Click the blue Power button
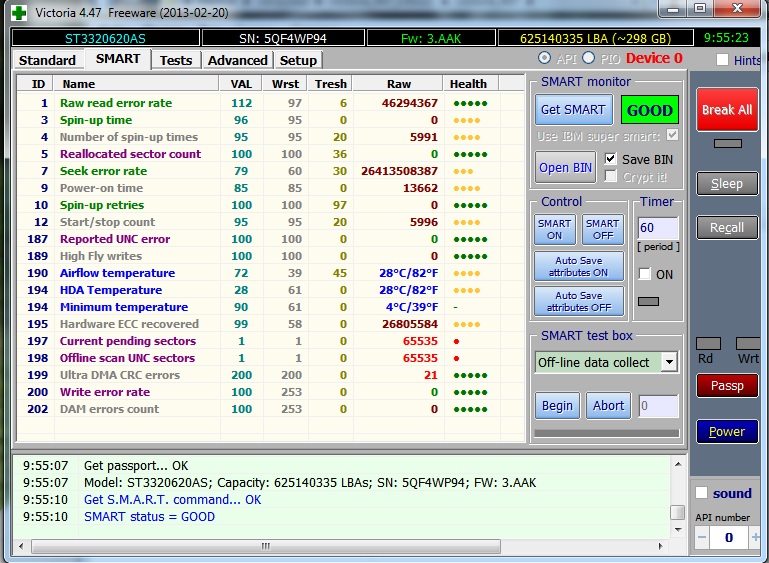 727,432
